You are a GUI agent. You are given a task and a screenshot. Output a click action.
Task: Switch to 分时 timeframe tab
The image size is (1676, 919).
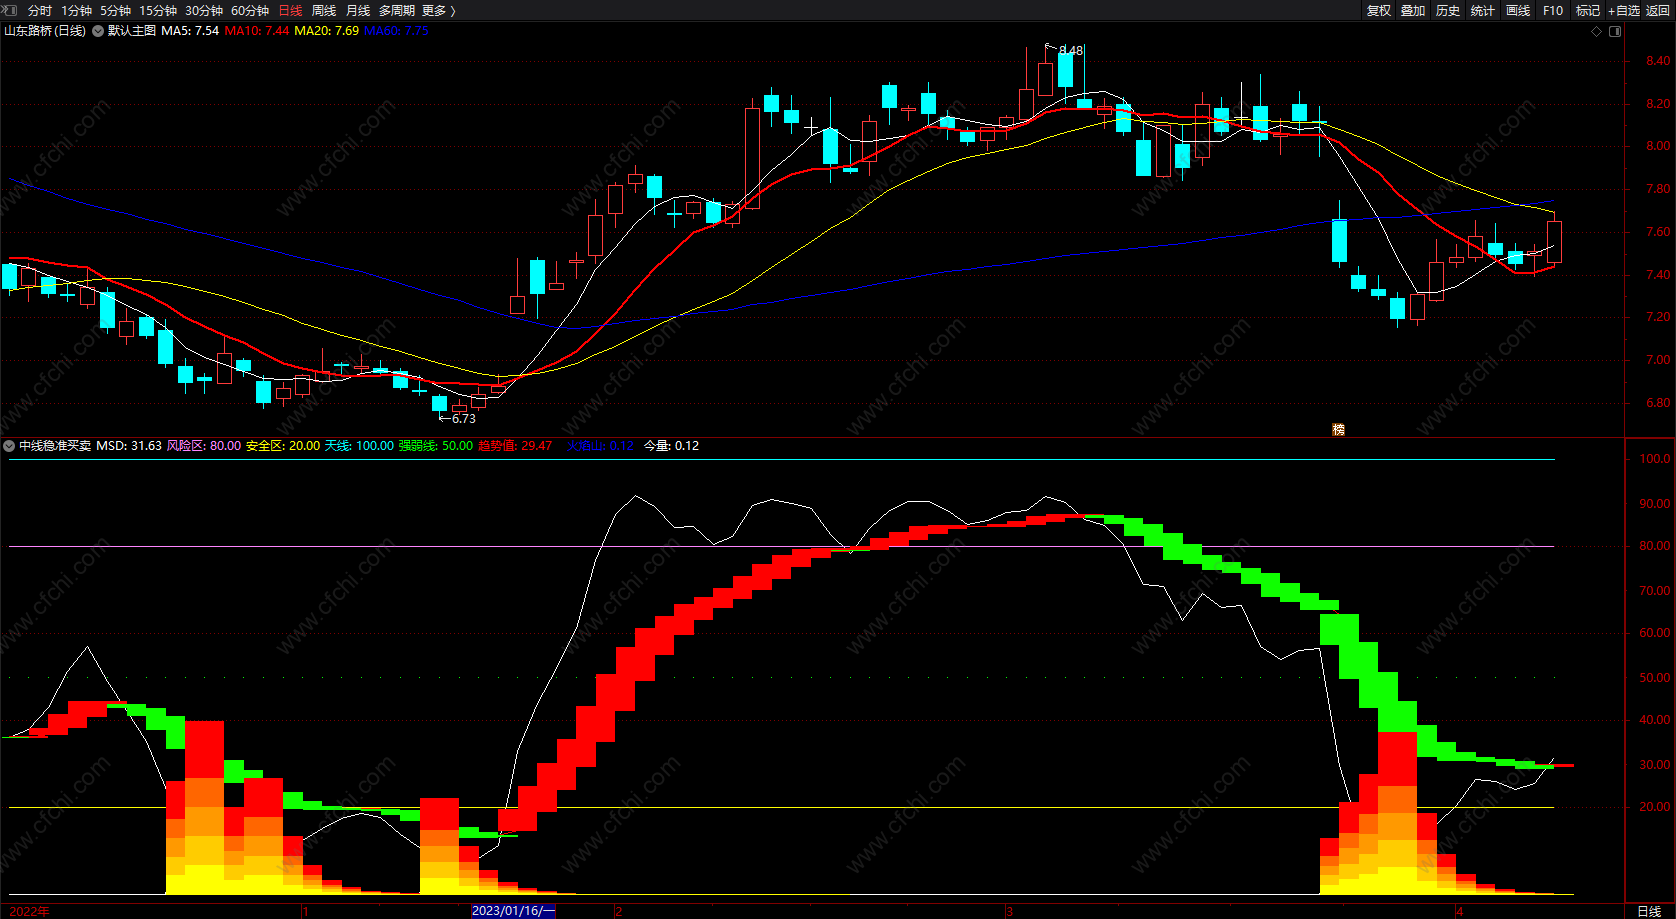pos(40,10)
